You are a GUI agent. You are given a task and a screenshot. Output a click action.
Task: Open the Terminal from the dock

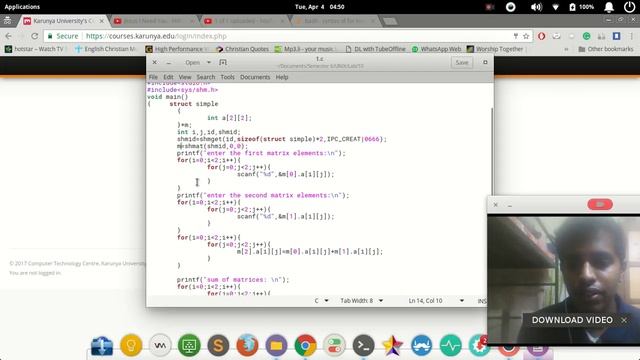point(363,346)
